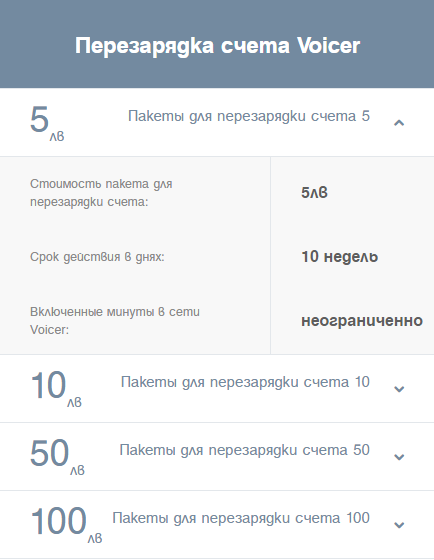Click 'Пакеты для перезарядки счета 5' title

[x=249, y=116]
